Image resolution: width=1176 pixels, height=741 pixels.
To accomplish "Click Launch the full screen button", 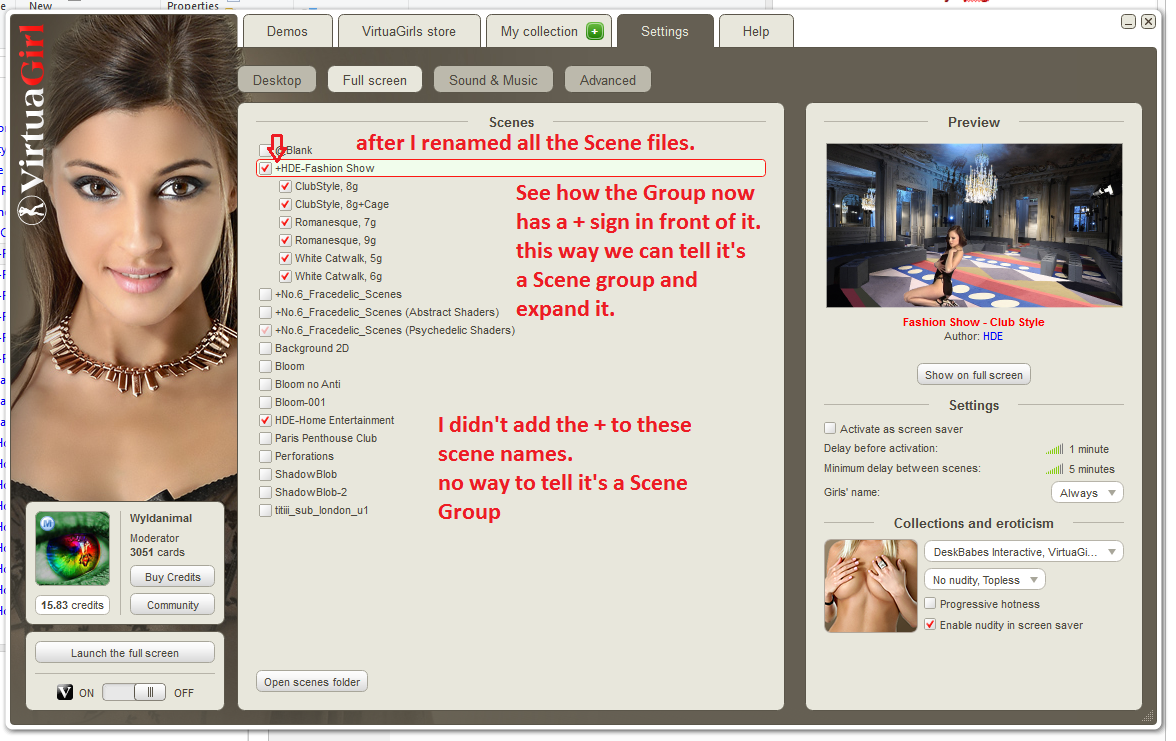I will pos(124,652).
